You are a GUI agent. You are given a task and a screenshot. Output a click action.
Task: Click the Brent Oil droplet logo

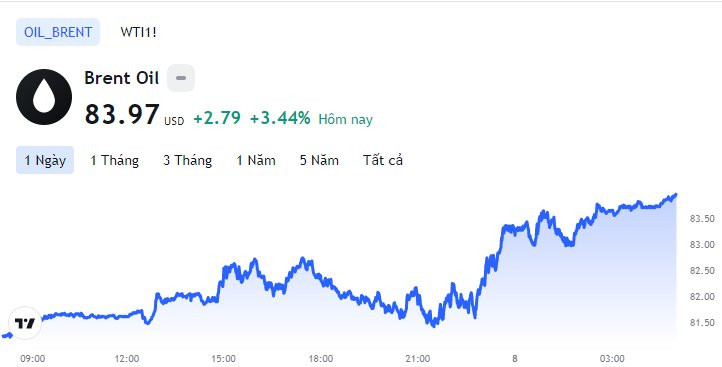pyautogui.click(x=44, y=97)
